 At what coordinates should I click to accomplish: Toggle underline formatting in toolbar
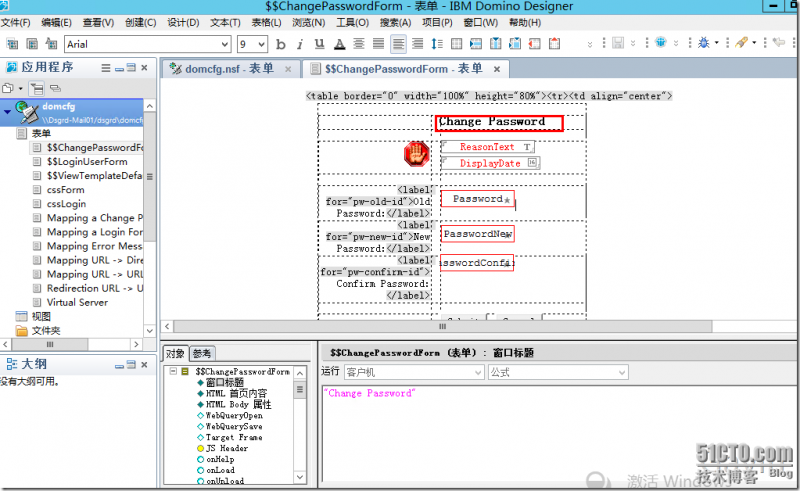click(x=319, y=44)
